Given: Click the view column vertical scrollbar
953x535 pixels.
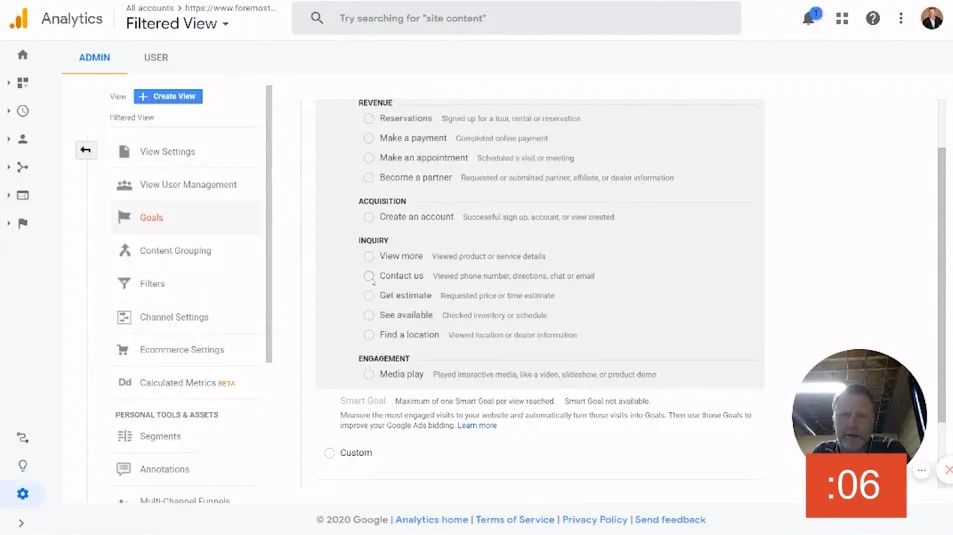Looking at the screenshot, I should pos(269,224).
